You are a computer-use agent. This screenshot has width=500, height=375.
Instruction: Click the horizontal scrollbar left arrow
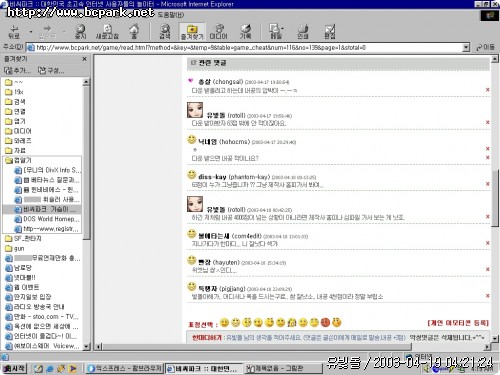(99, 347)
